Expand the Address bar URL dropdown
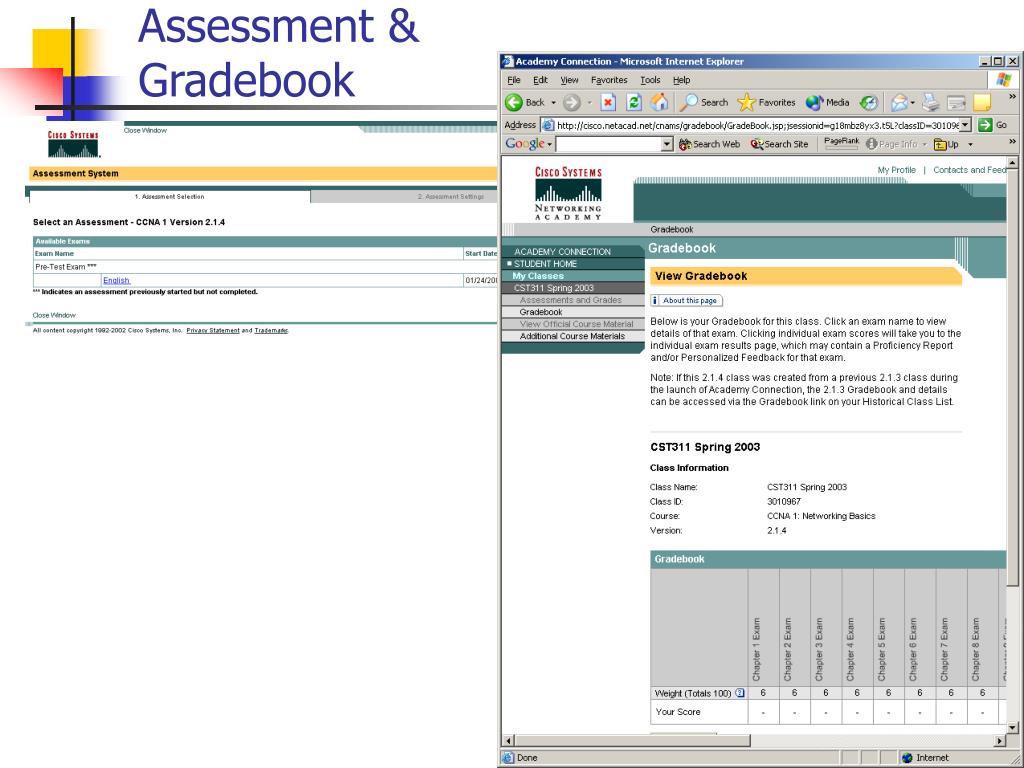 [966, 125]
